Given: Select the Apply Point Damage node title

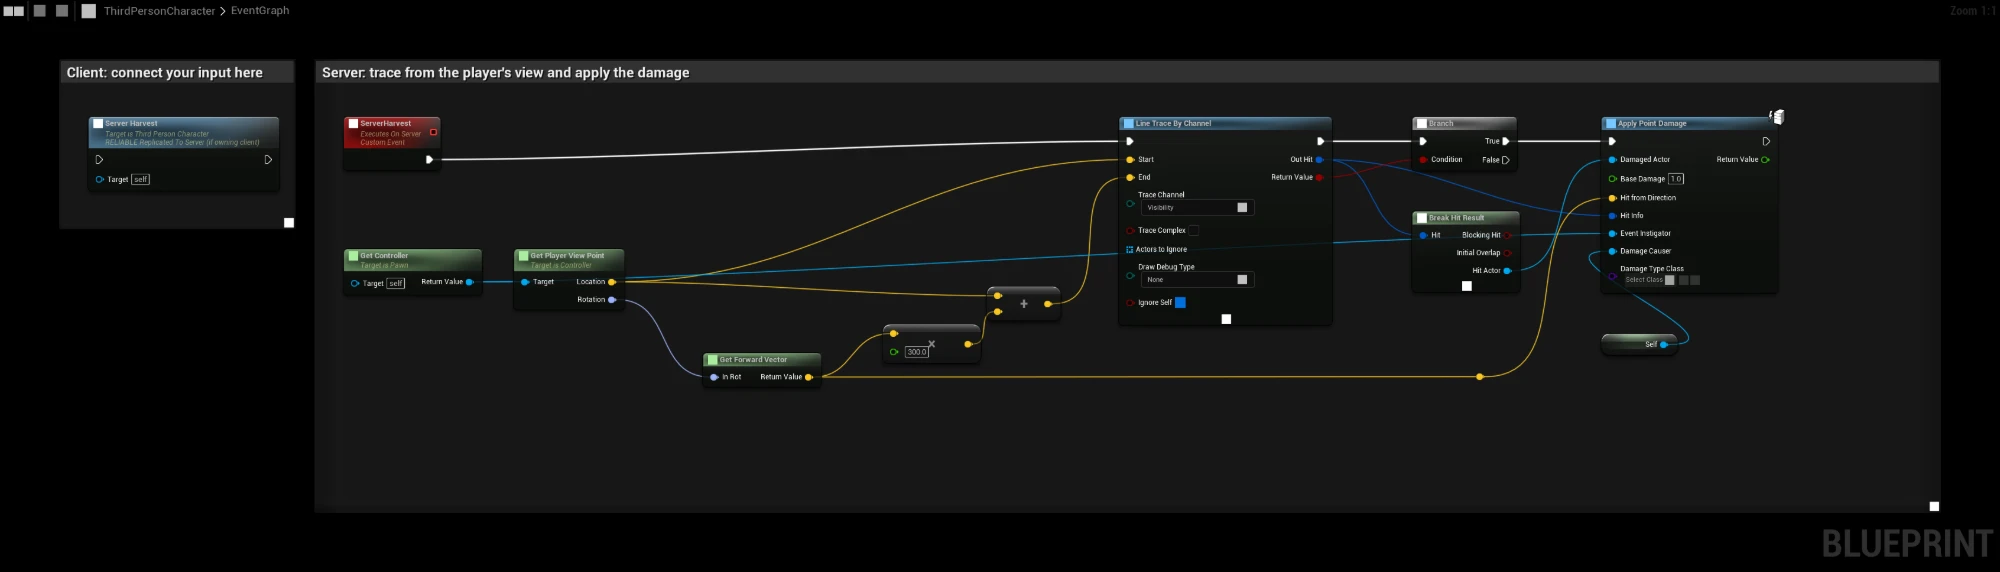Looking at the screenshot, I should pos(1652,124).
